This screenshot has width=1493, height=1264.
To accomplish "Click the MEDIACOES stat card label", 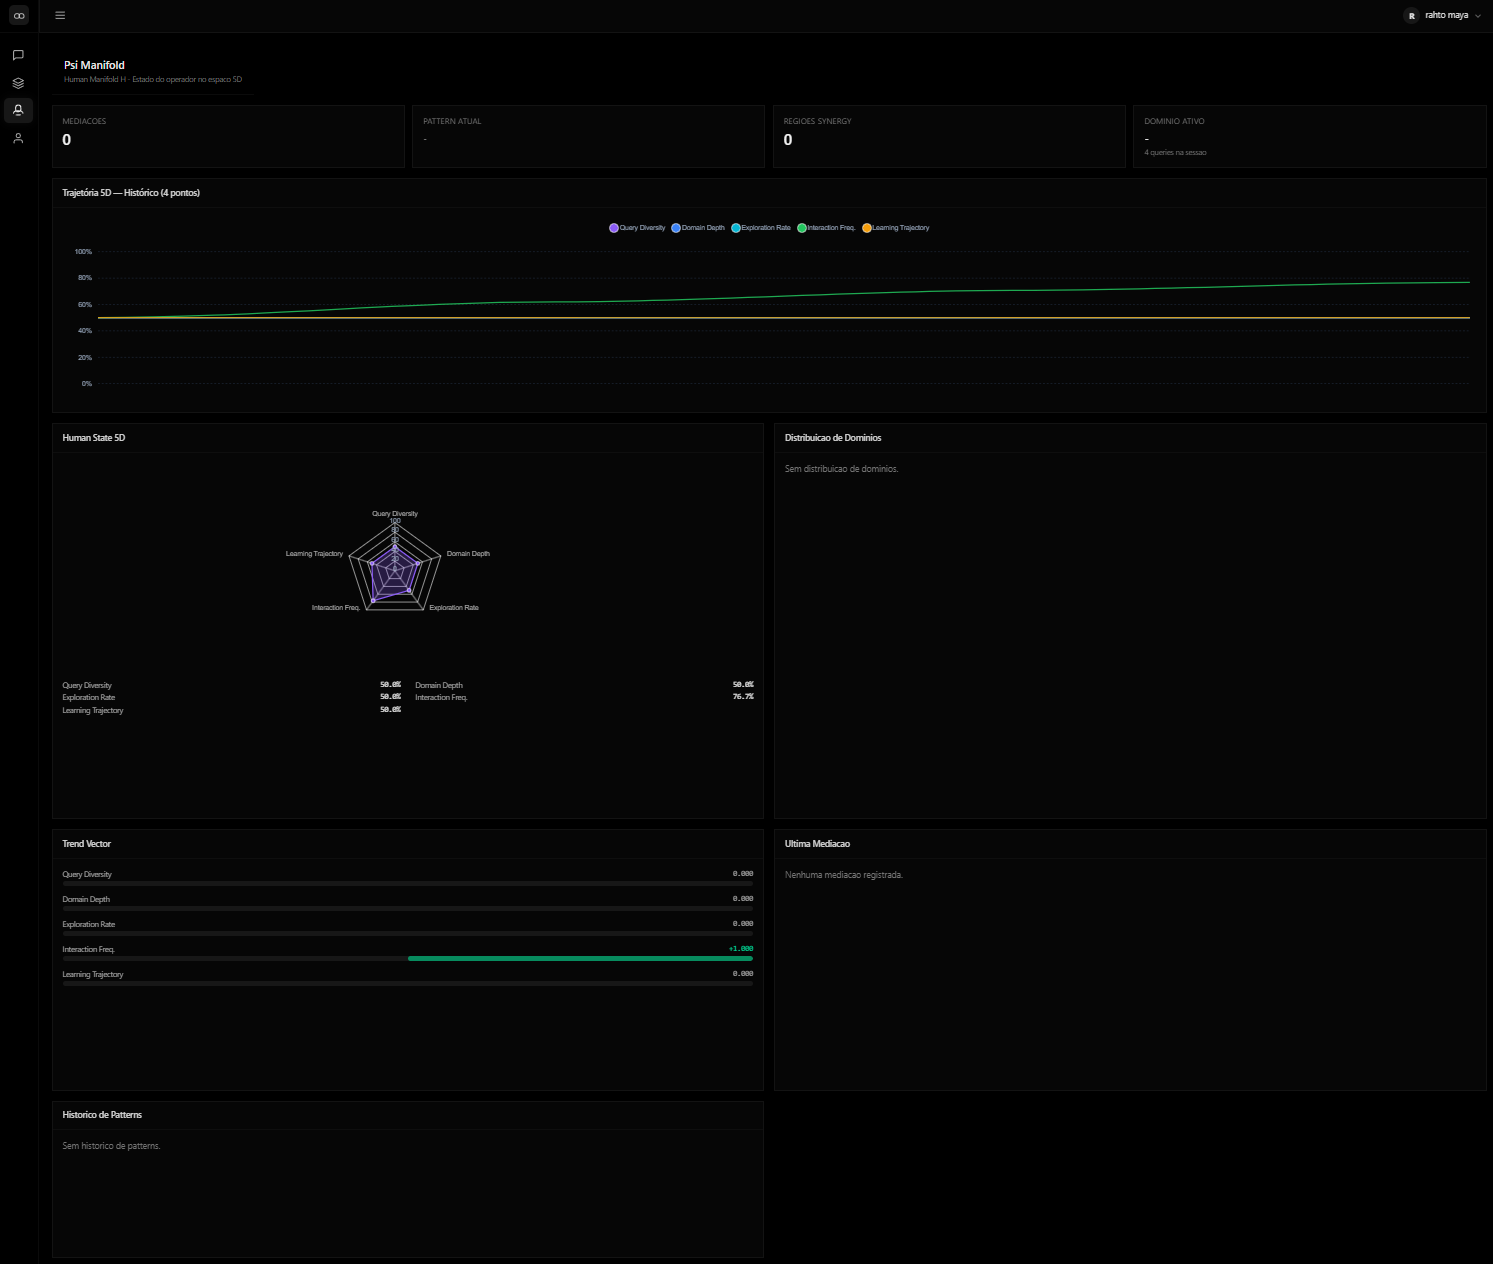I will click(x=84, y=121).
